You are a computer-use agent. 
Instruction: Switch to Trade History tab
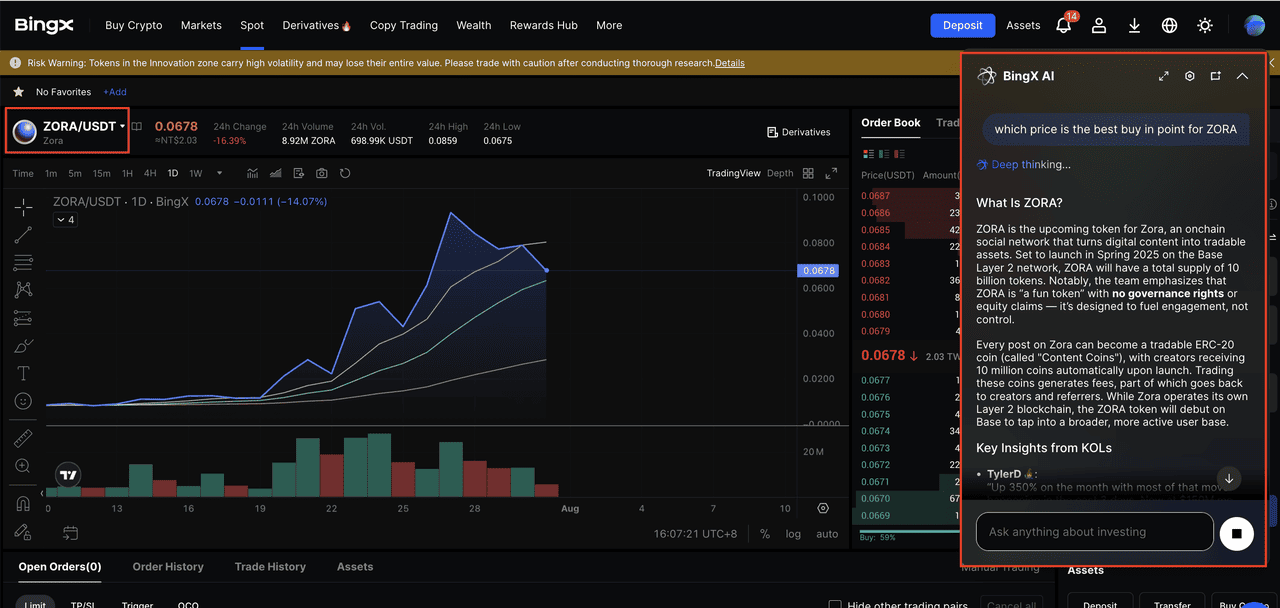click(x=270, y=567)
